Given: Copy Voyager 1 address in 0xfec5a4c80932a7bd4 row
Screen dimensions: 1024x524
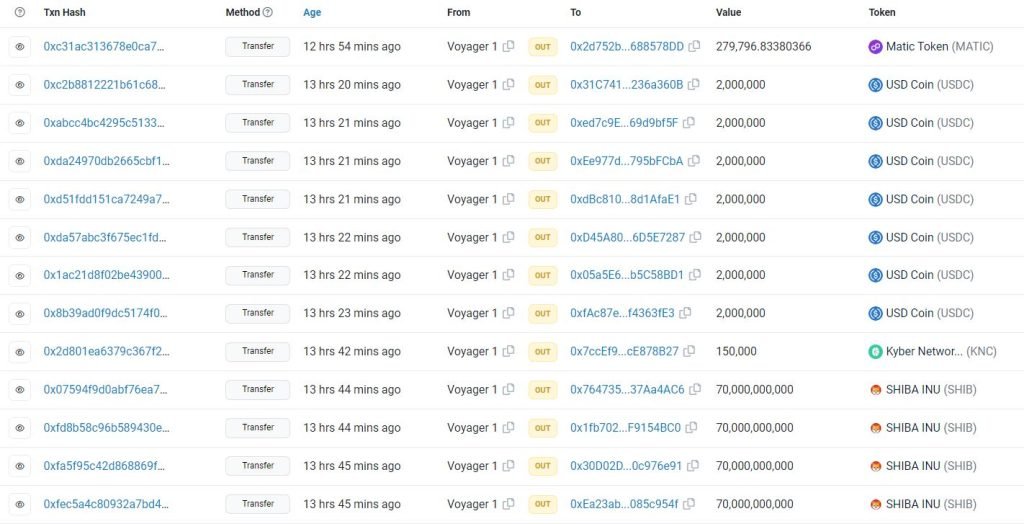Looking at the screenshot, I should tap(508, 504).
